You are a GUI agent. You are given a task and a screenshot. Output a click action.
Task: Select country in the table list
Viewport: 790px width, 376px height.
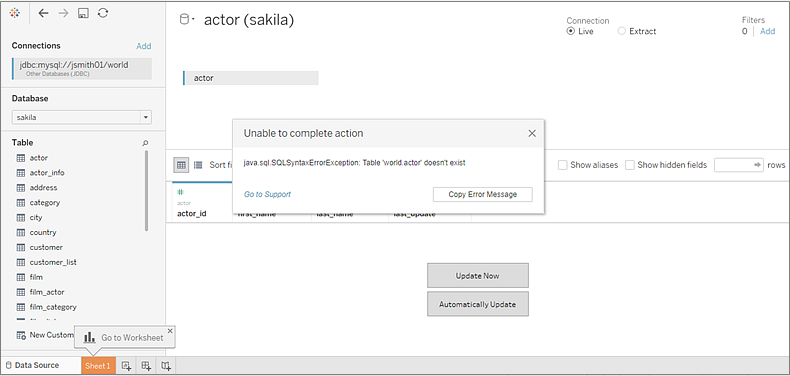(x=43, y=232)
